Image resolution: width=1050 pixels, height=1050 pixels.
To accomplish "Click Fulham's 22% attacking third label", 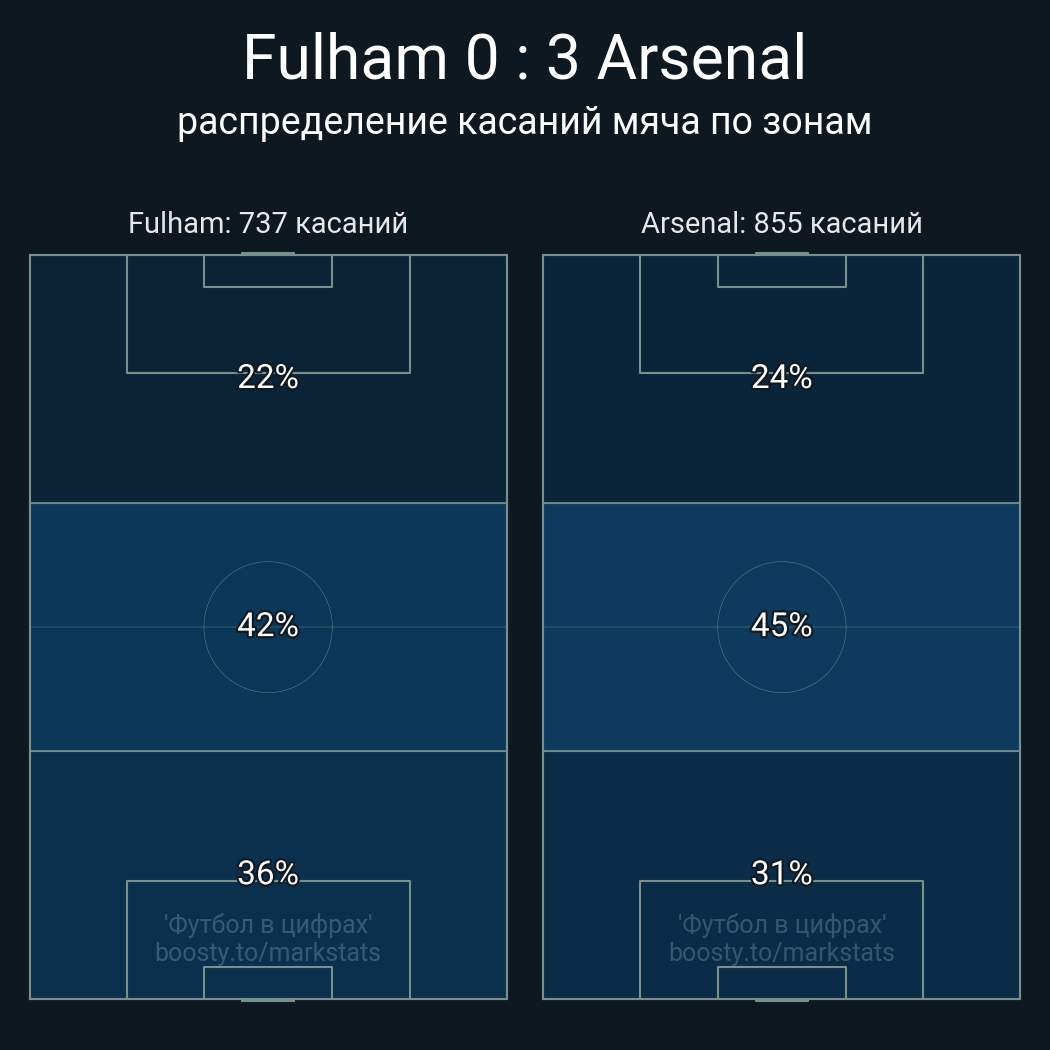I will tap(268, 377).
